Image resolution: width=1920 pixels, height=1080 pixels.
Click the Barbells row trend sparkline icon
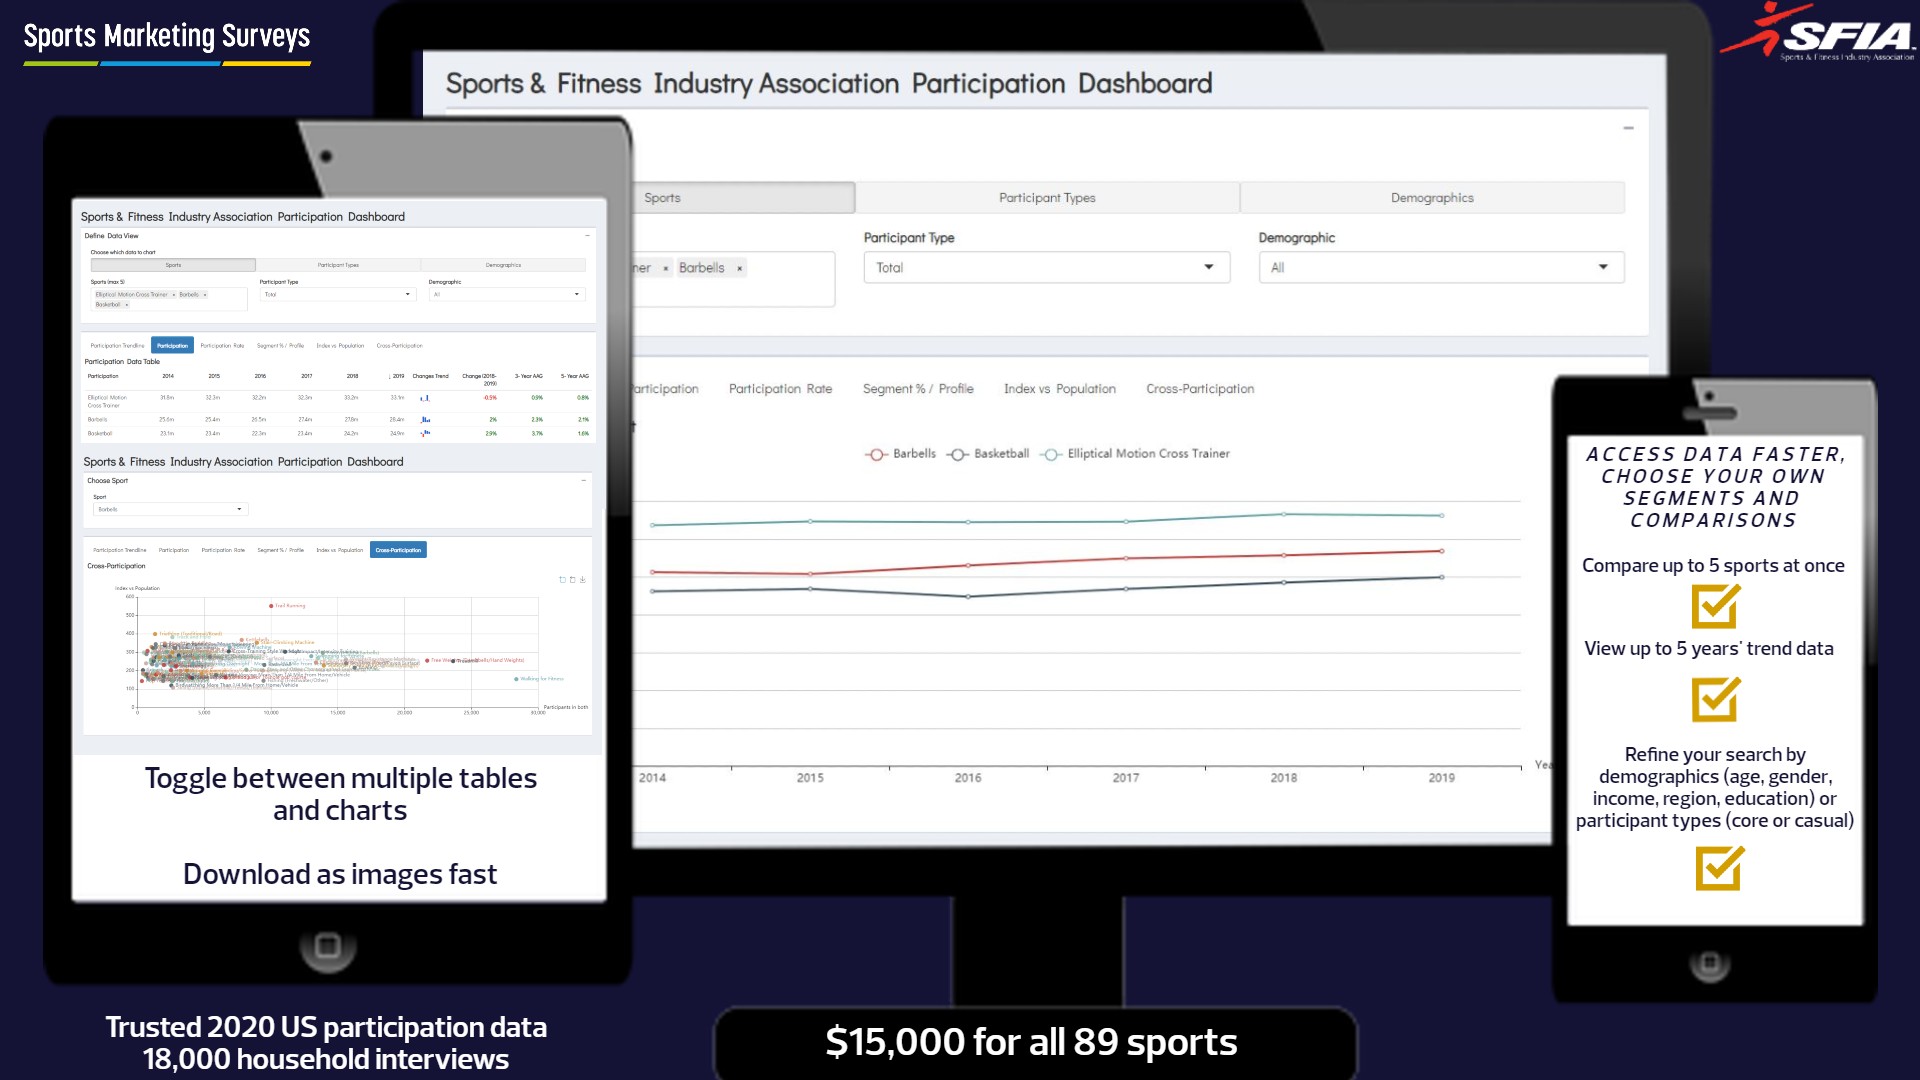click(425, 420)
